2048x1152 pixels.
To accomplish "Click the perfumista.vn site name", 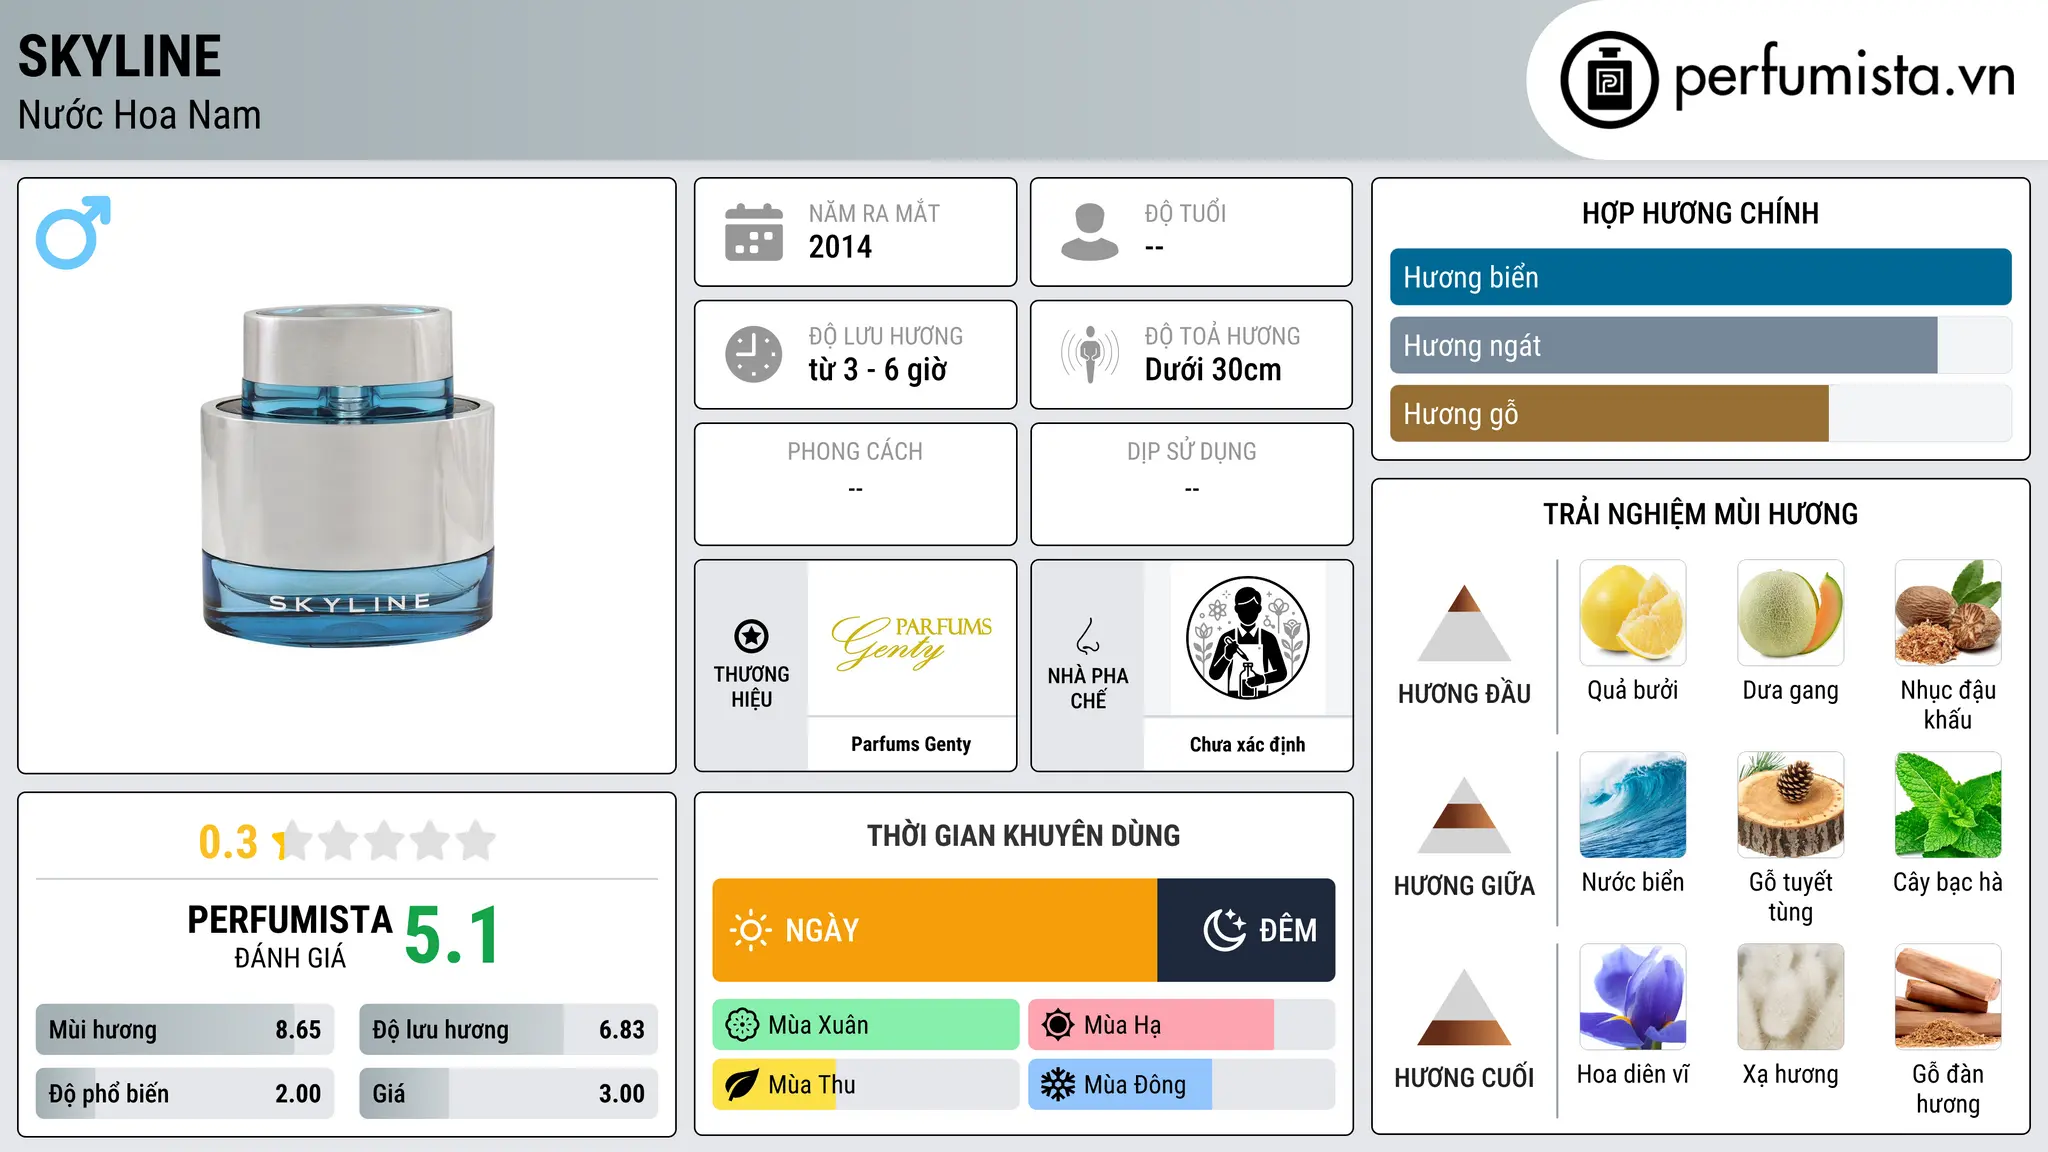I will (x=1845, y=75).
